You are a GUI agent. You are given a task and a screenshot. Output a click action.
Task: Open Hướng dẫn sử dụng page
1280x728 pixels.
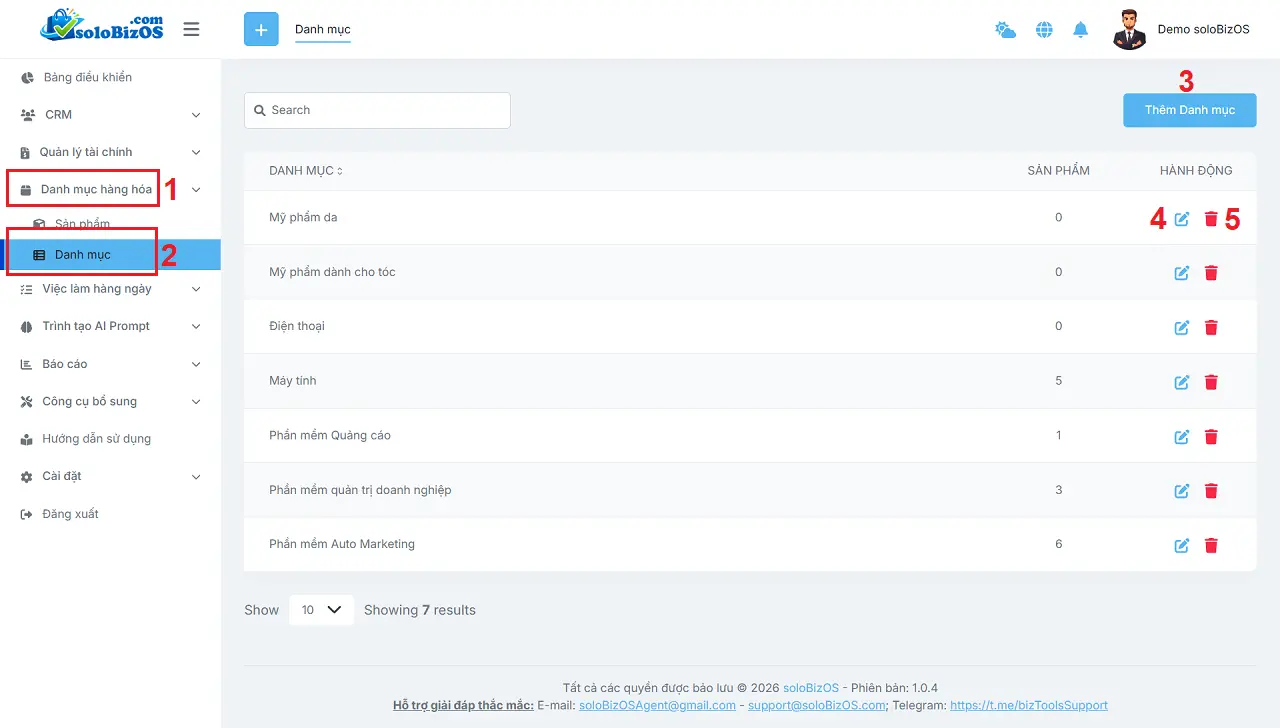click(x=96, y=439)
